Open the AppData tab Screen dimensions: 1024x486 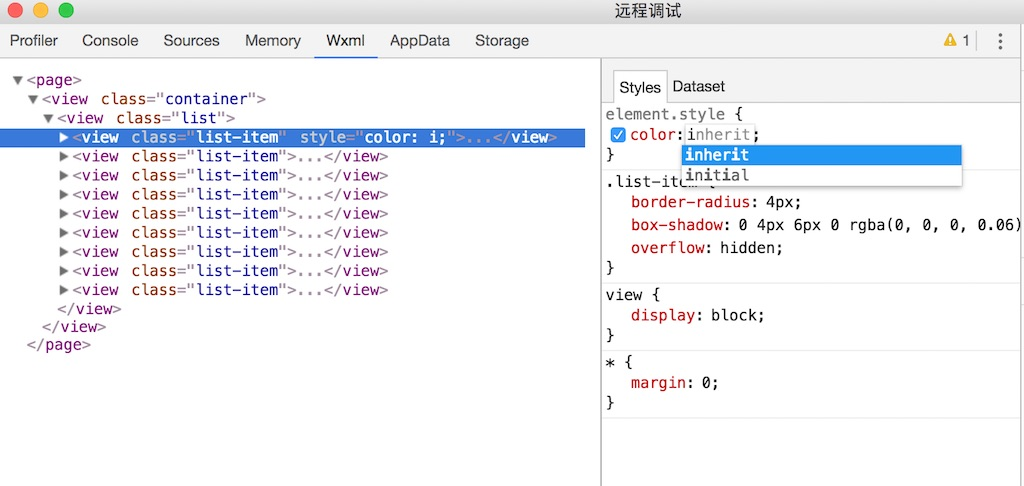[x=419, y=41]
